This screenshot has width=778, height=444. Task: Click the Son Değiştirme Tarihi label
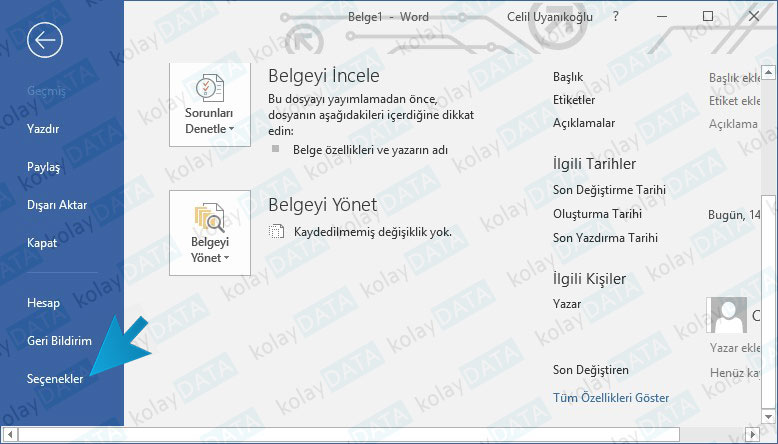click(609, 190)
